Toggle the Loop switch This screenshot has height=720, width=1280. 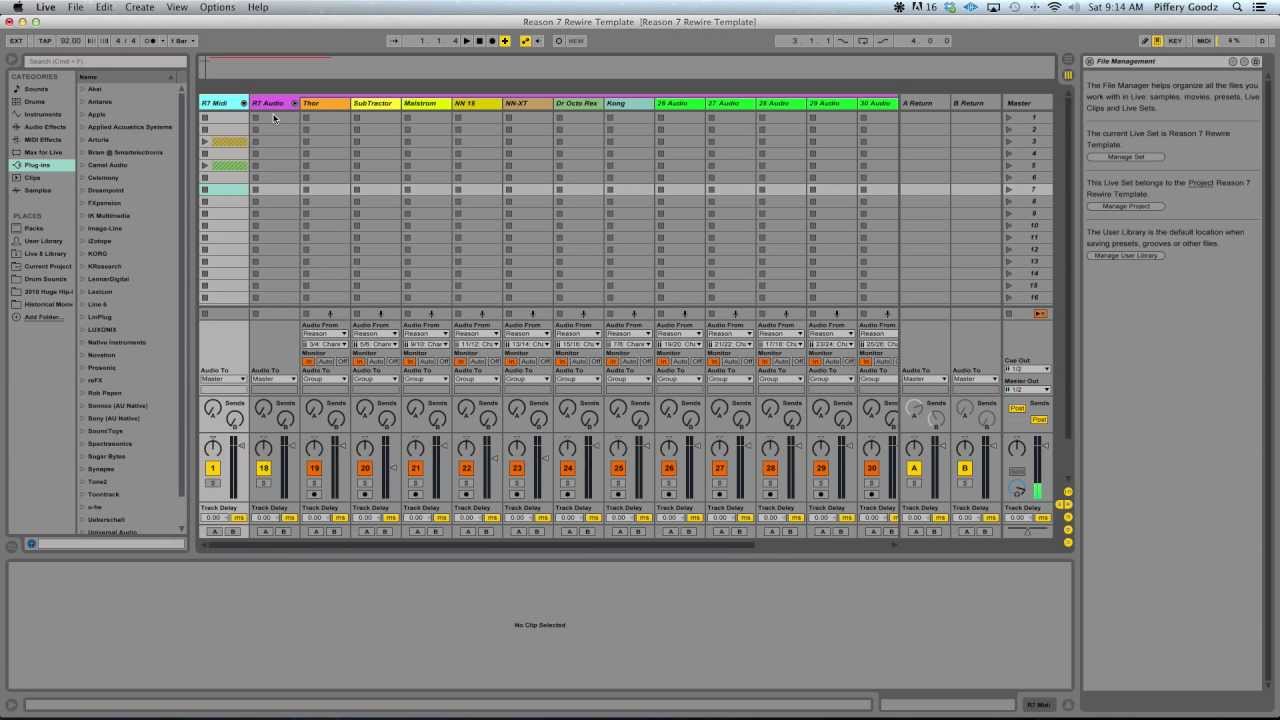863,41
